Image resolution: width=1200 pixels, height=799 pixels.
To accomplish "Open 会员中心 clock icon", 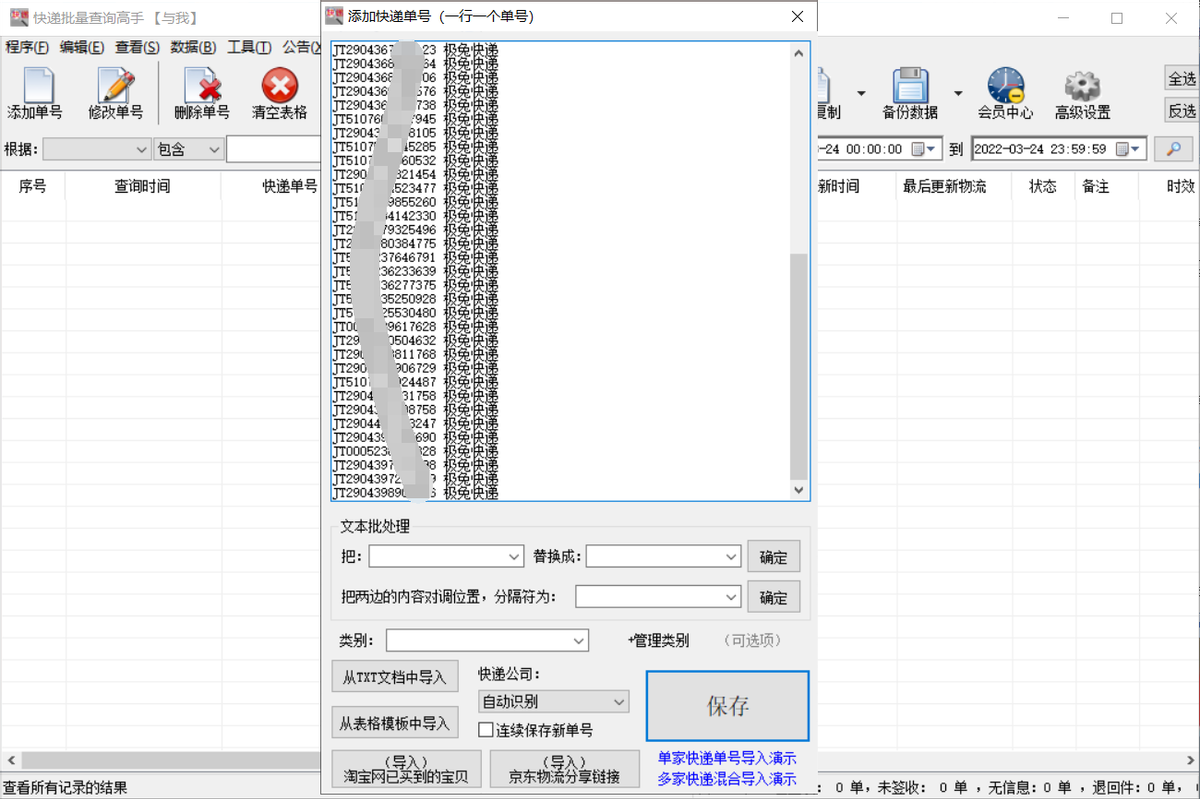I will 1005,86.
